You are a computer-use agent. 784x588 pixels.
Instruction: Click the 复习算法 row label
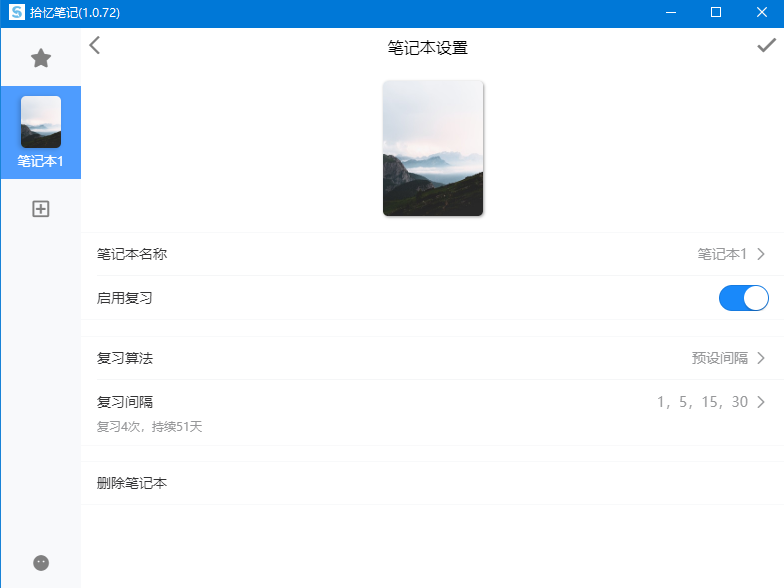point(124,358)
